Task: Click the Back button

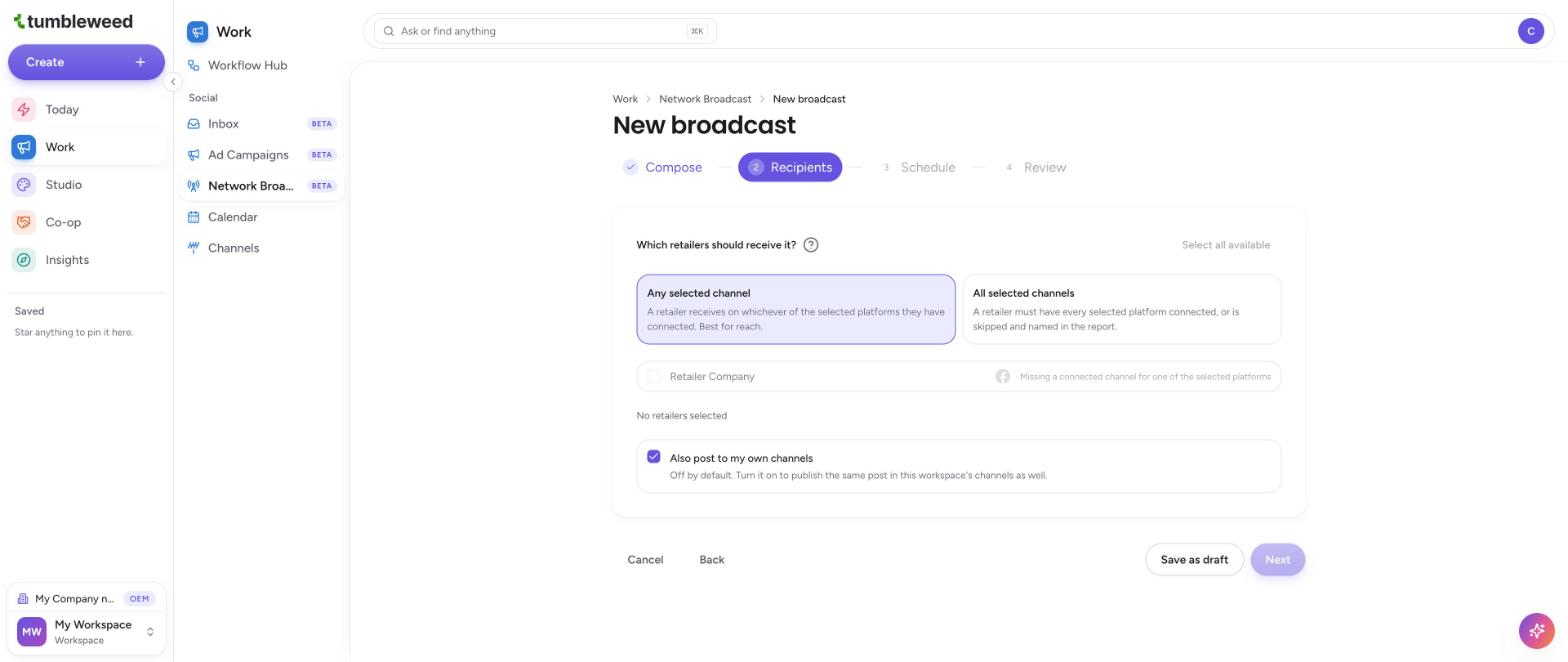Action: (712, 560)
